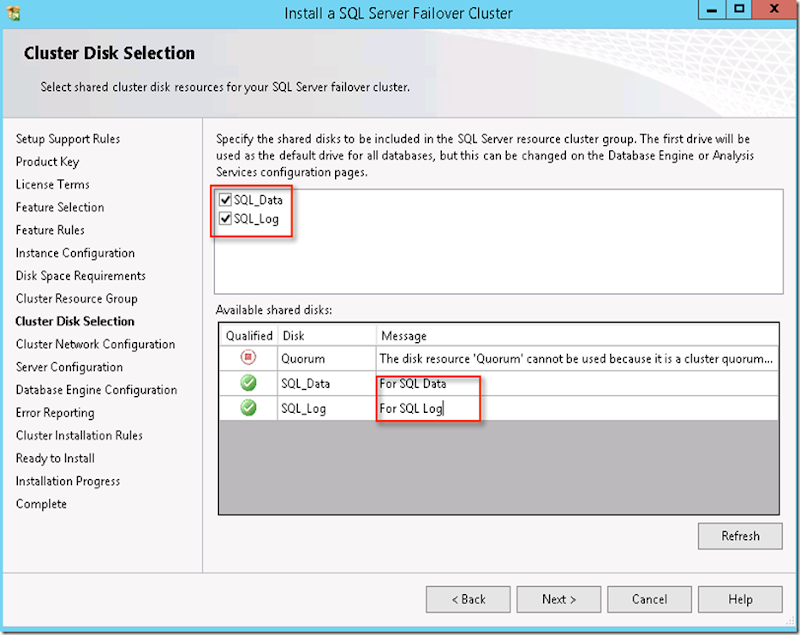The width and height of the screenshot is (800, 635).
Task: Click the Disk column header
Action: click(x=327, y=336)
